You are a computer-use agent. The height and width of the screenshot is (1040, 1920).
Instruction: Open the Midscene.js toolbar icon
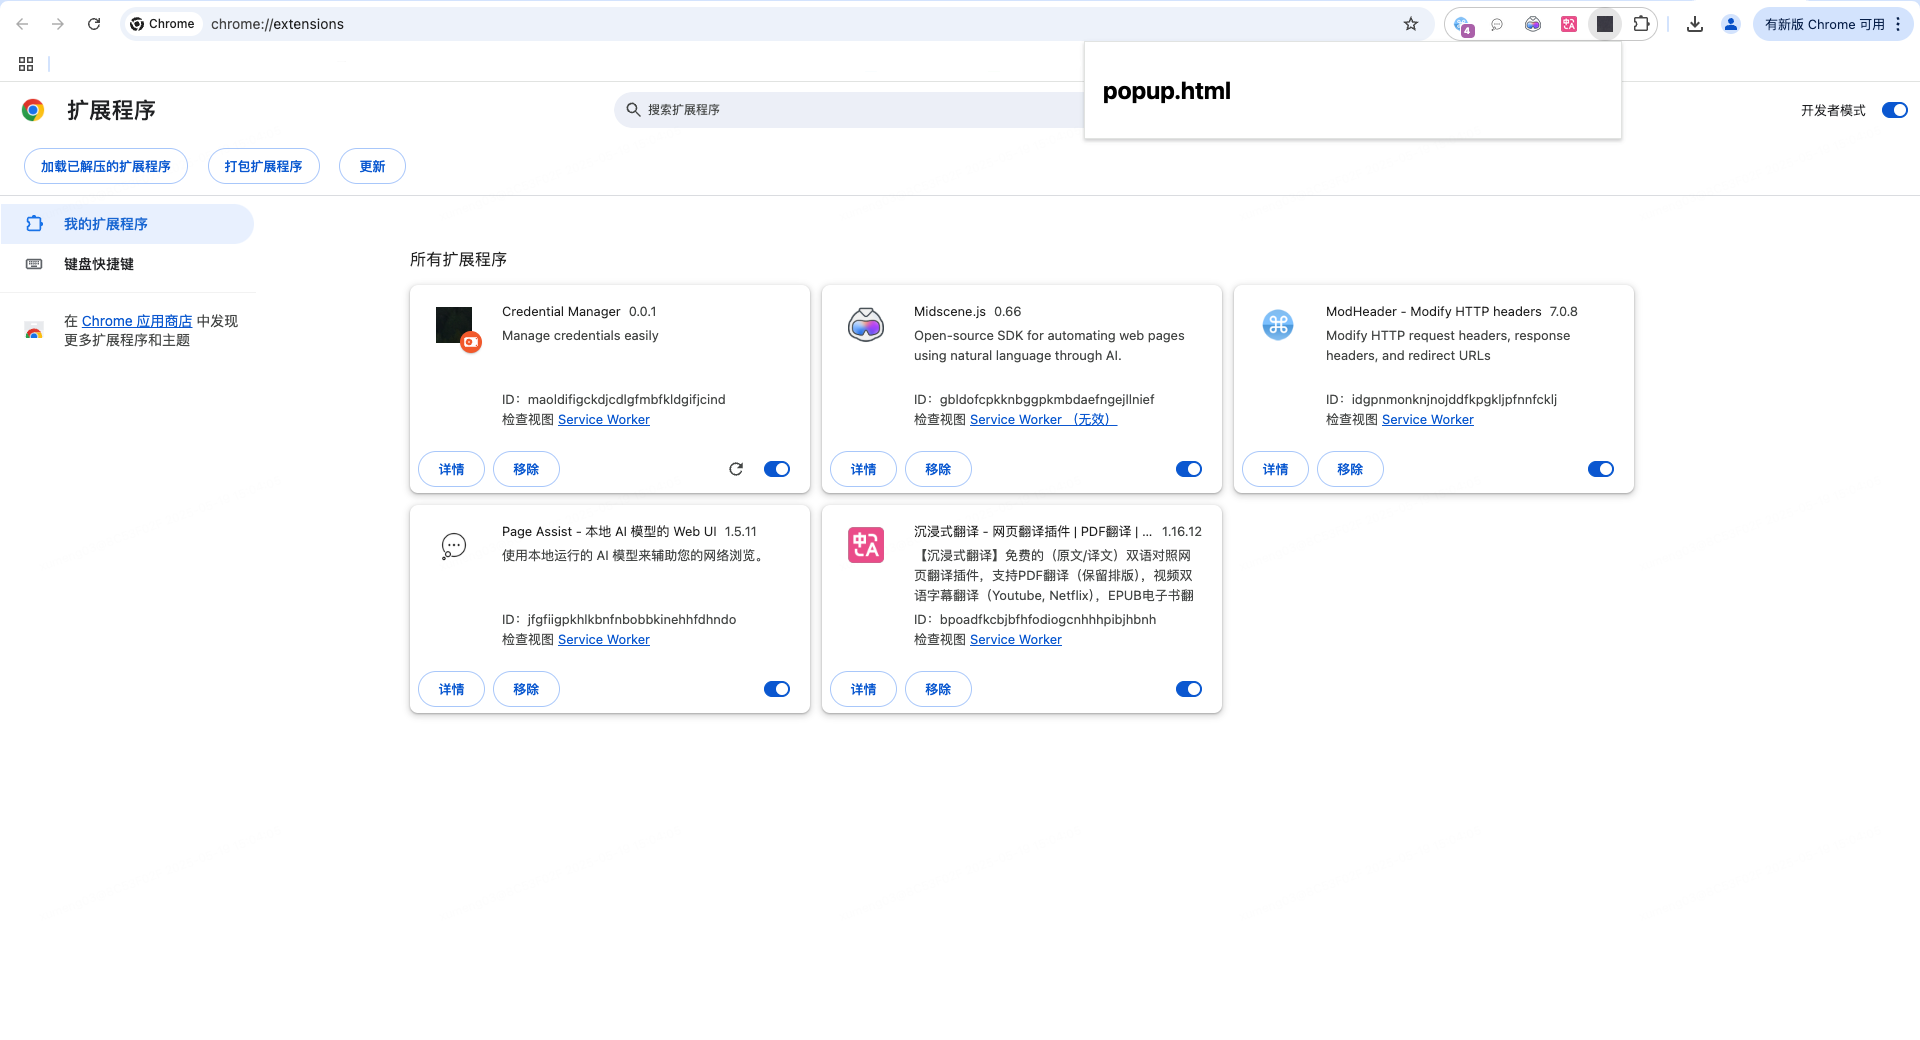[1533, 24]
